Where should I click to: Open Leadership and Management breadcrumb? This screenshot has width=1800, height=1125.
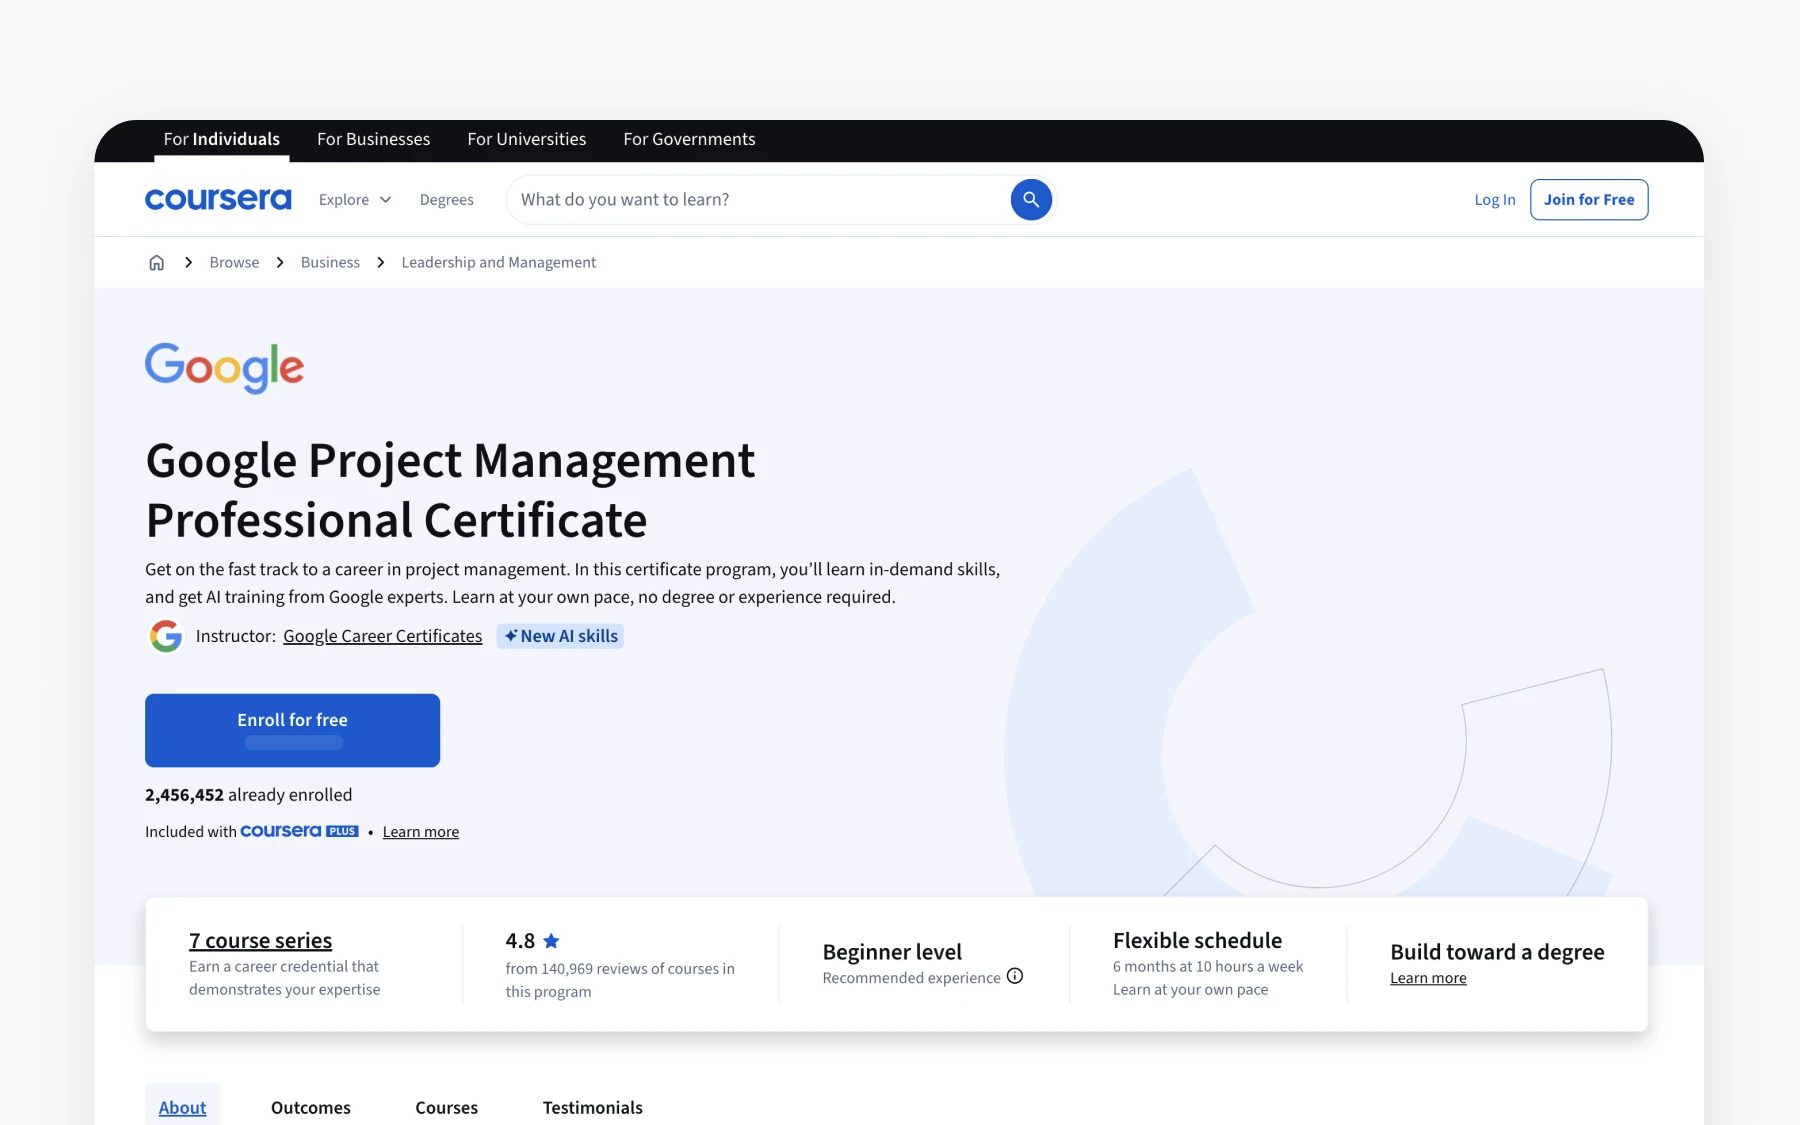pos(499,262)
